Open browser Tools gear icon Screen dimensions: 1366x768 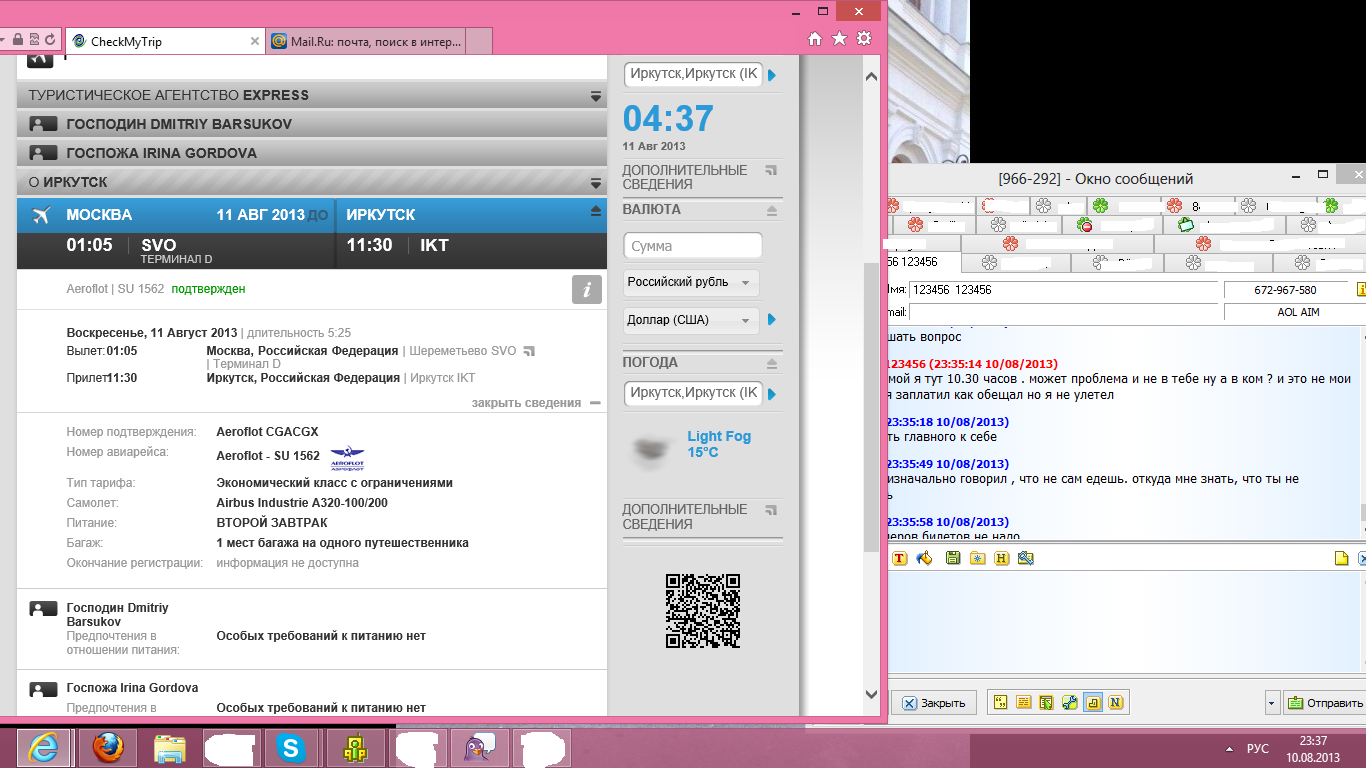pos(864,38)
